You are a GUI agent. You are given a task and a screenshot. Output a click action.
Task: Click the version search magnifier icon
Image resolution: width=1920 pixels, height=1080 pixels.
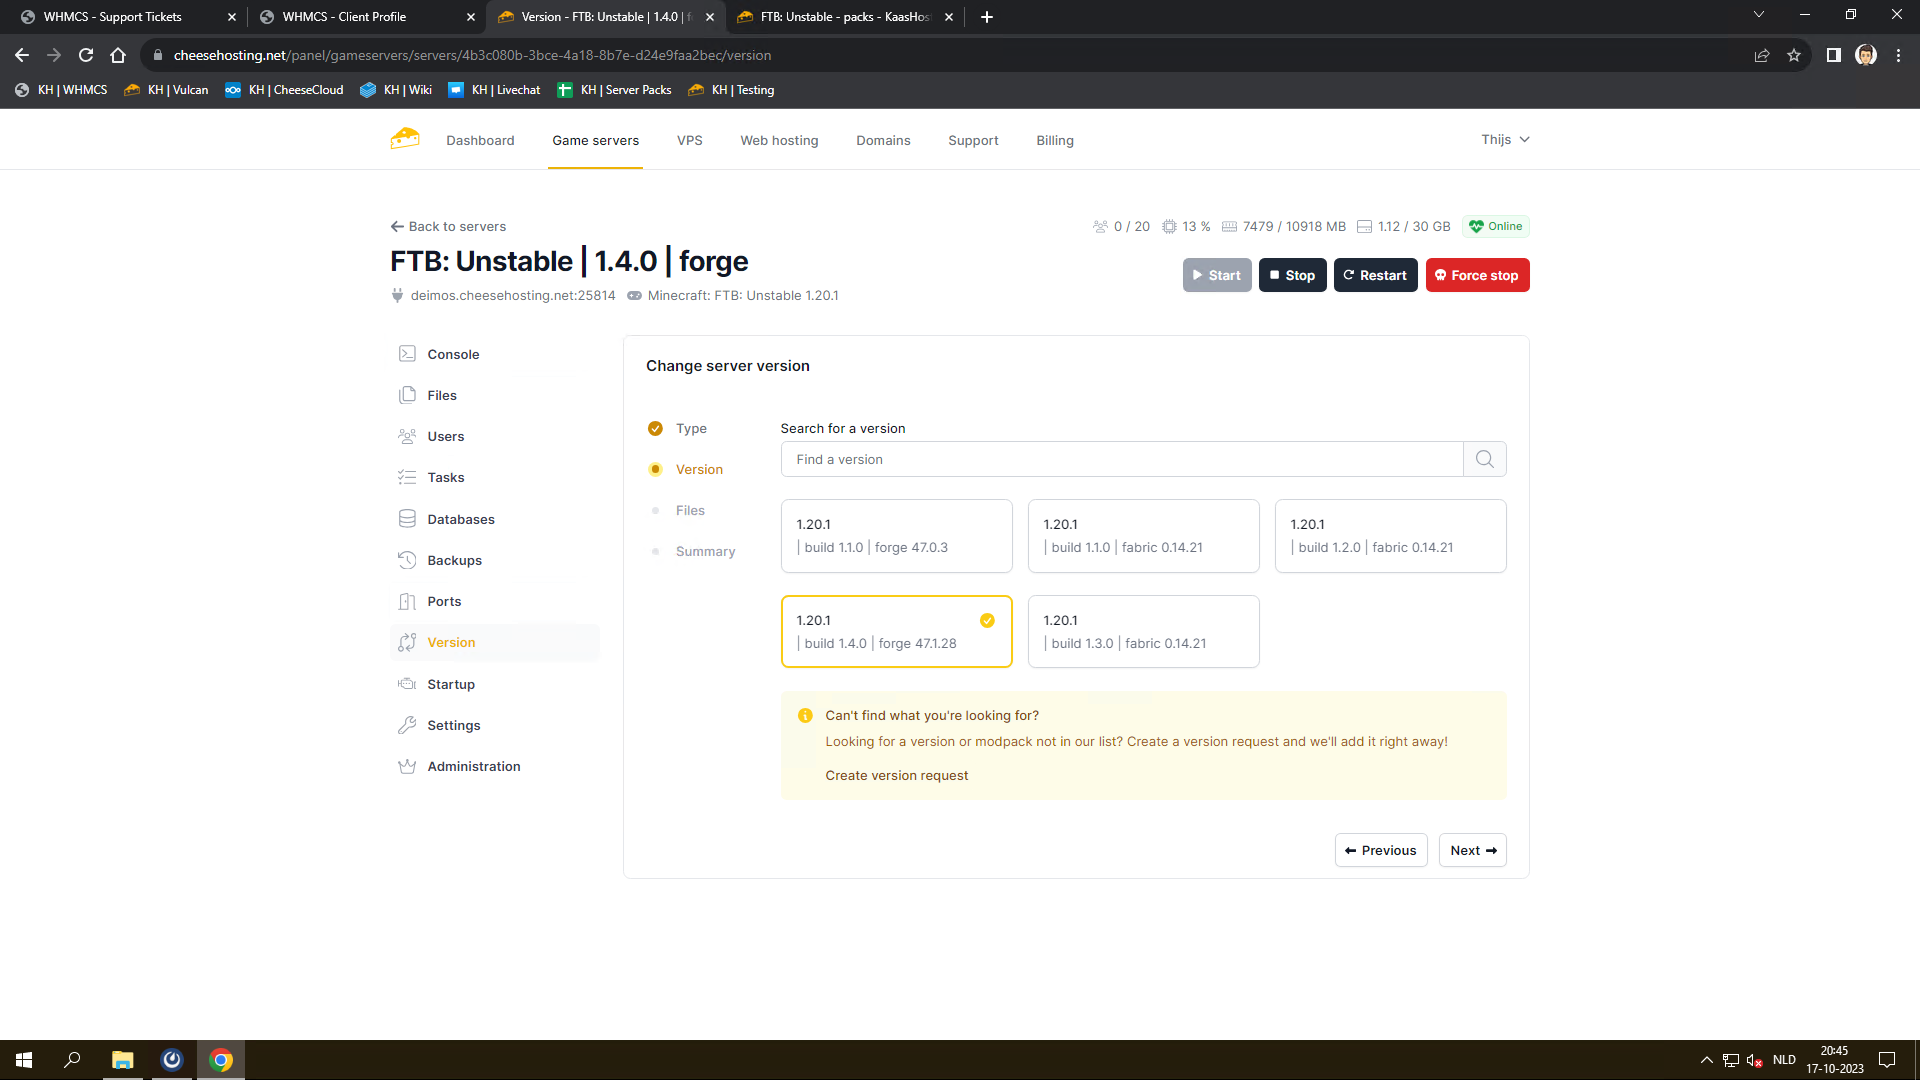pos(1484,459)
